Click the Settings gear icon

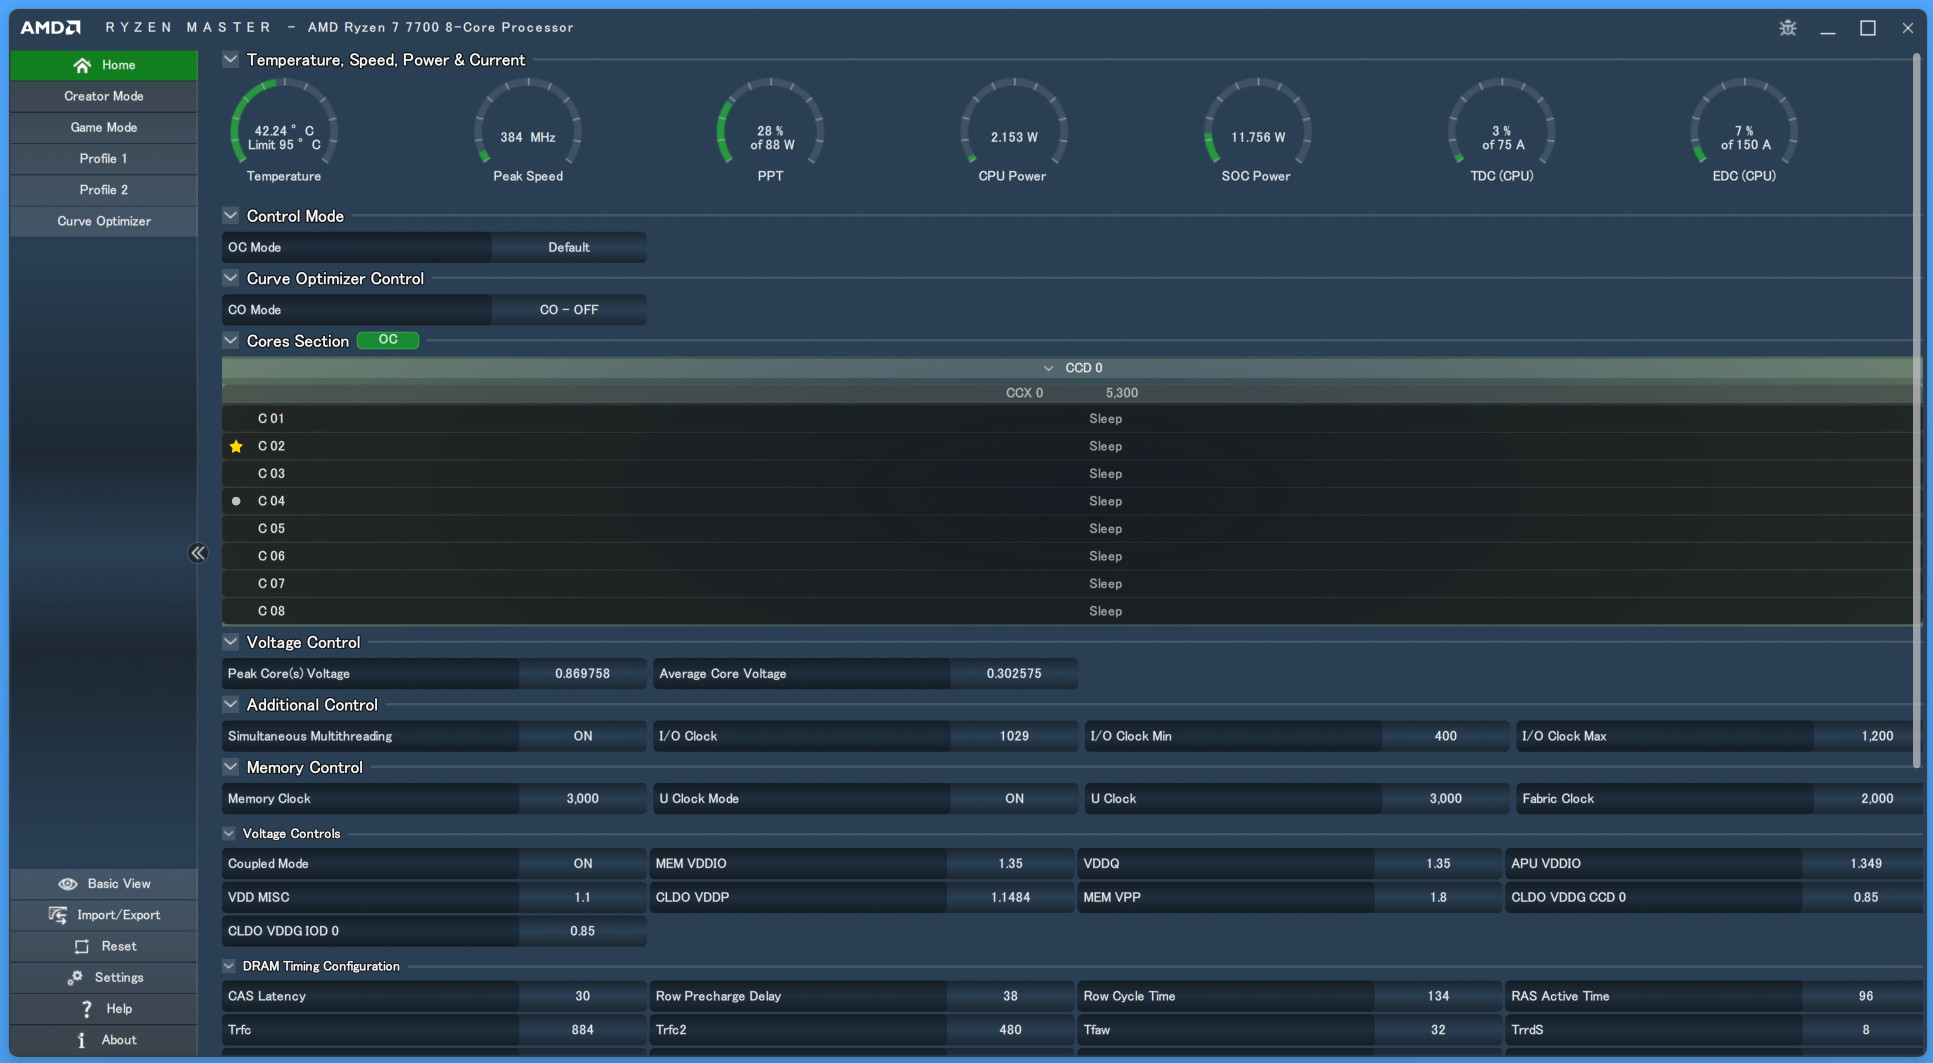pos(75,977)
